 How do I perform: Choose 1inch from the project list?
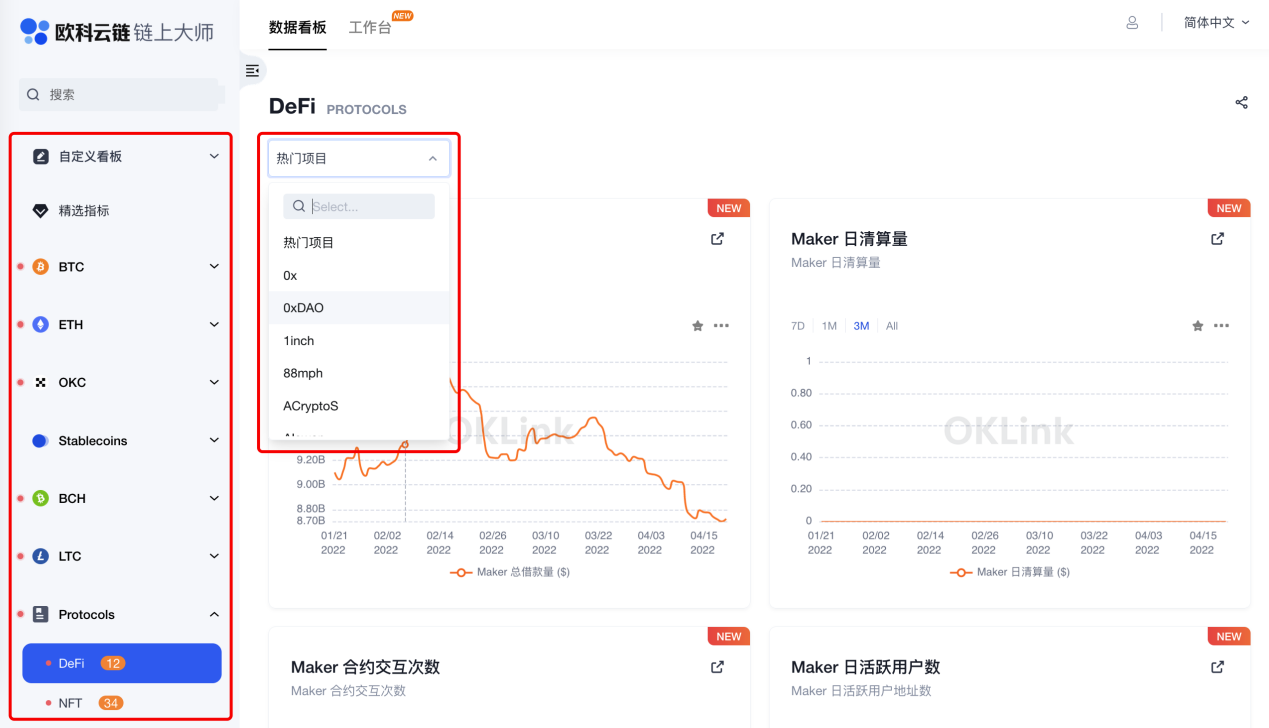359,341
